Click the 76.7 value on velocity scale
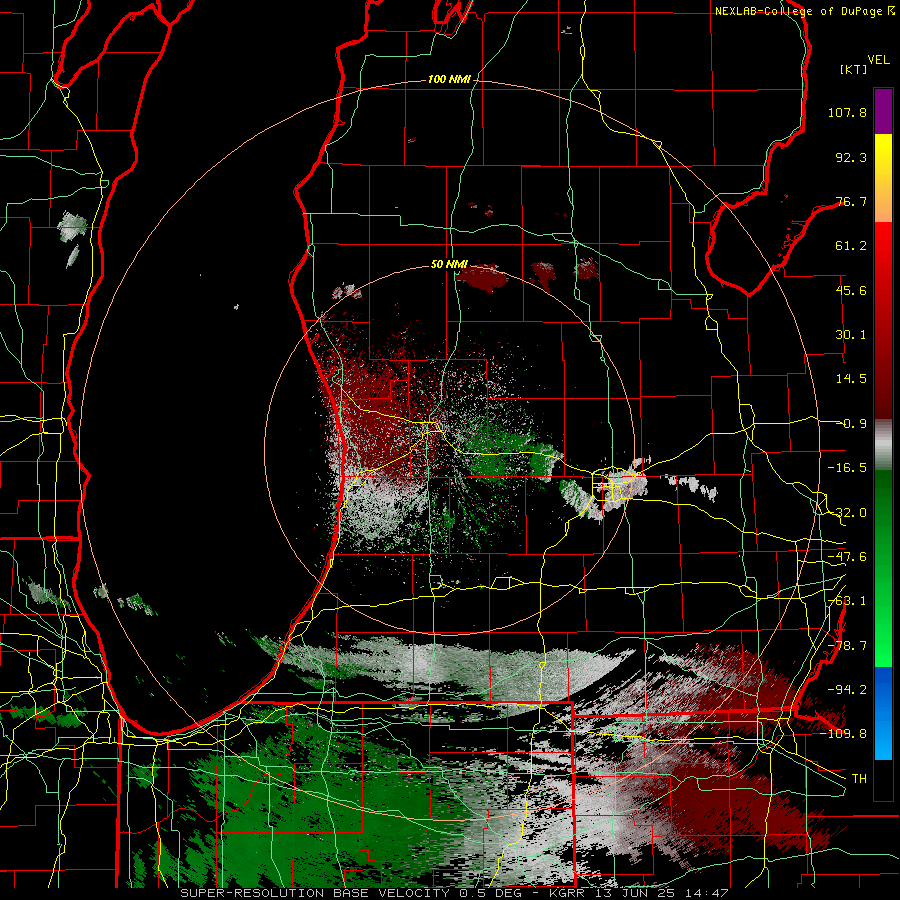Image resolution: width=900 pixels, height=900 pixels. [x=851, y=201]
